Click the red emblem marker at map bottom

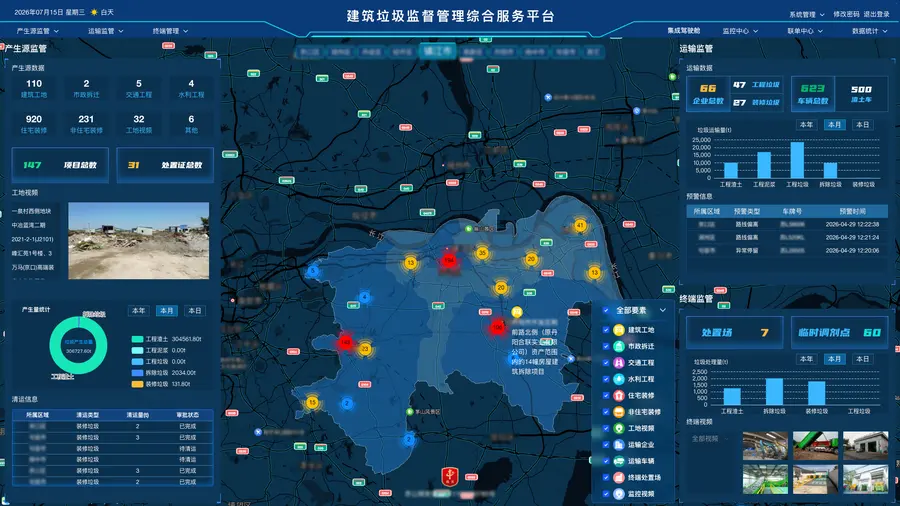(449, 476)
